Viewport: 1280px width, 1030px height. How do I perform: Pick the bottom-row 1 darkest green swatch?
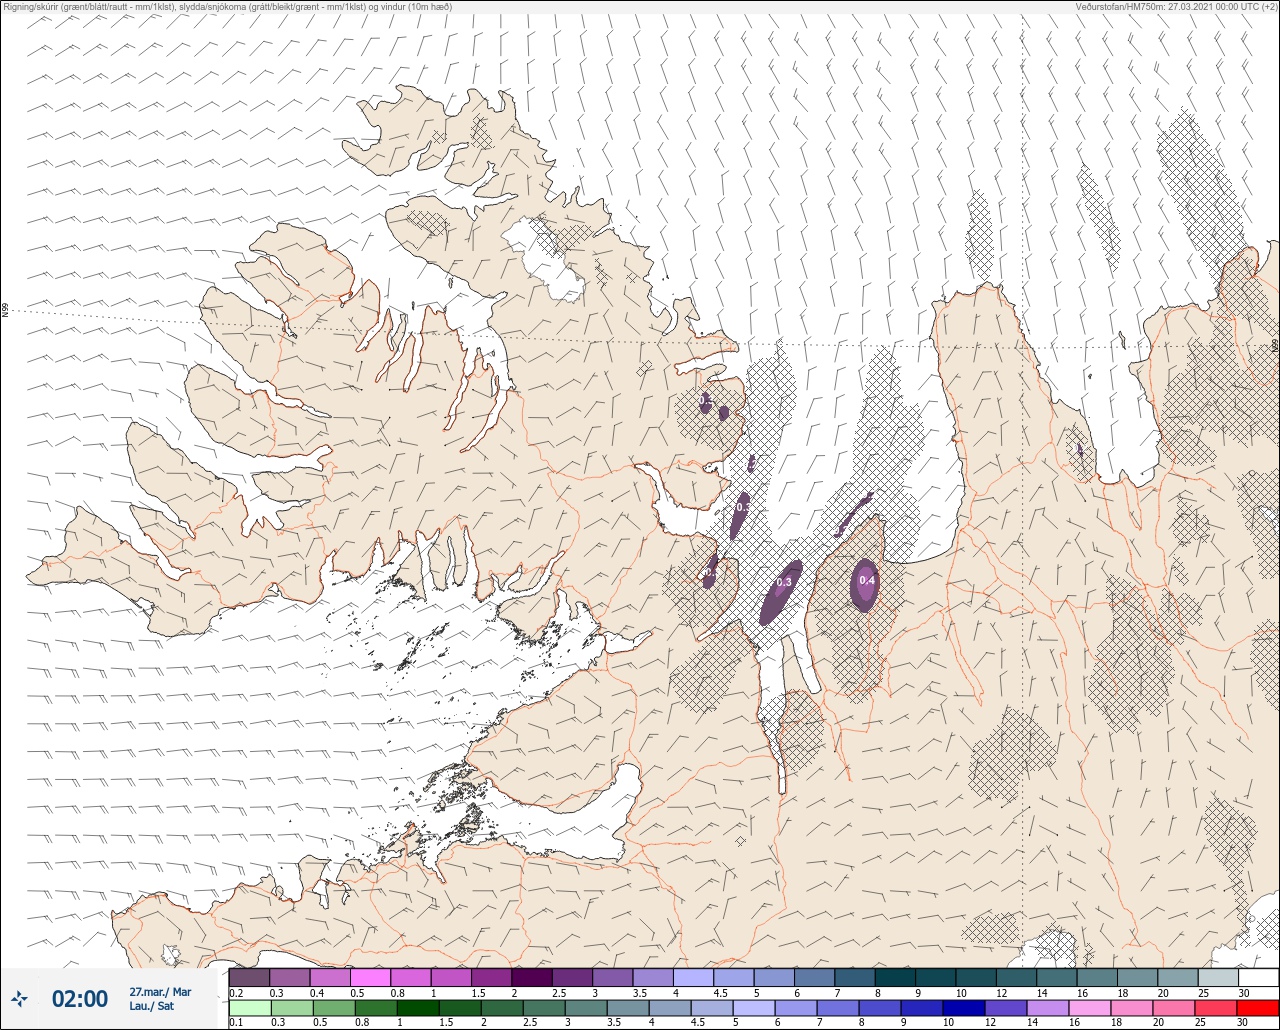418,1008
